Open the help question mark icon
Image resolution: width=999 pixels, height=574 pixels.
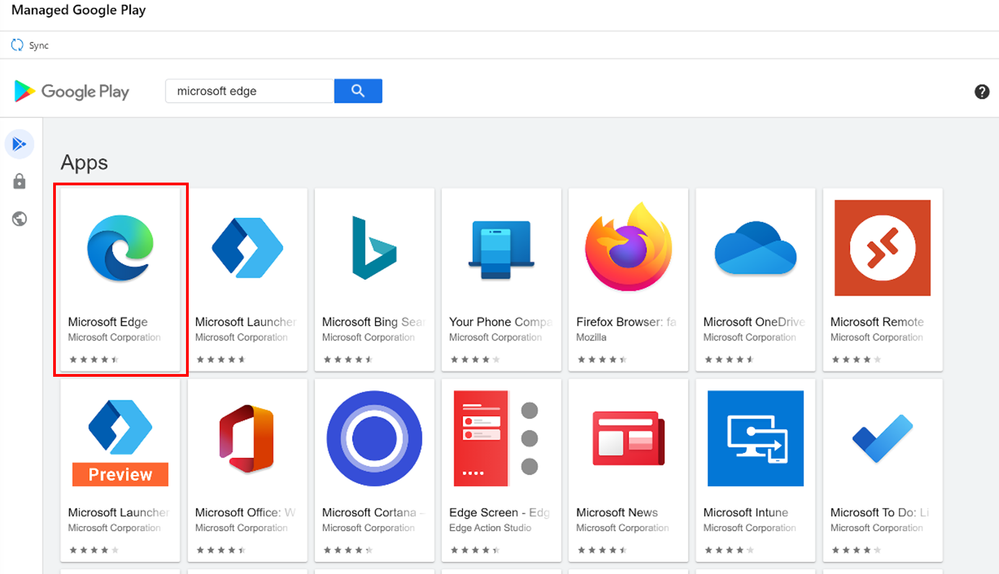tap(982, 92)
